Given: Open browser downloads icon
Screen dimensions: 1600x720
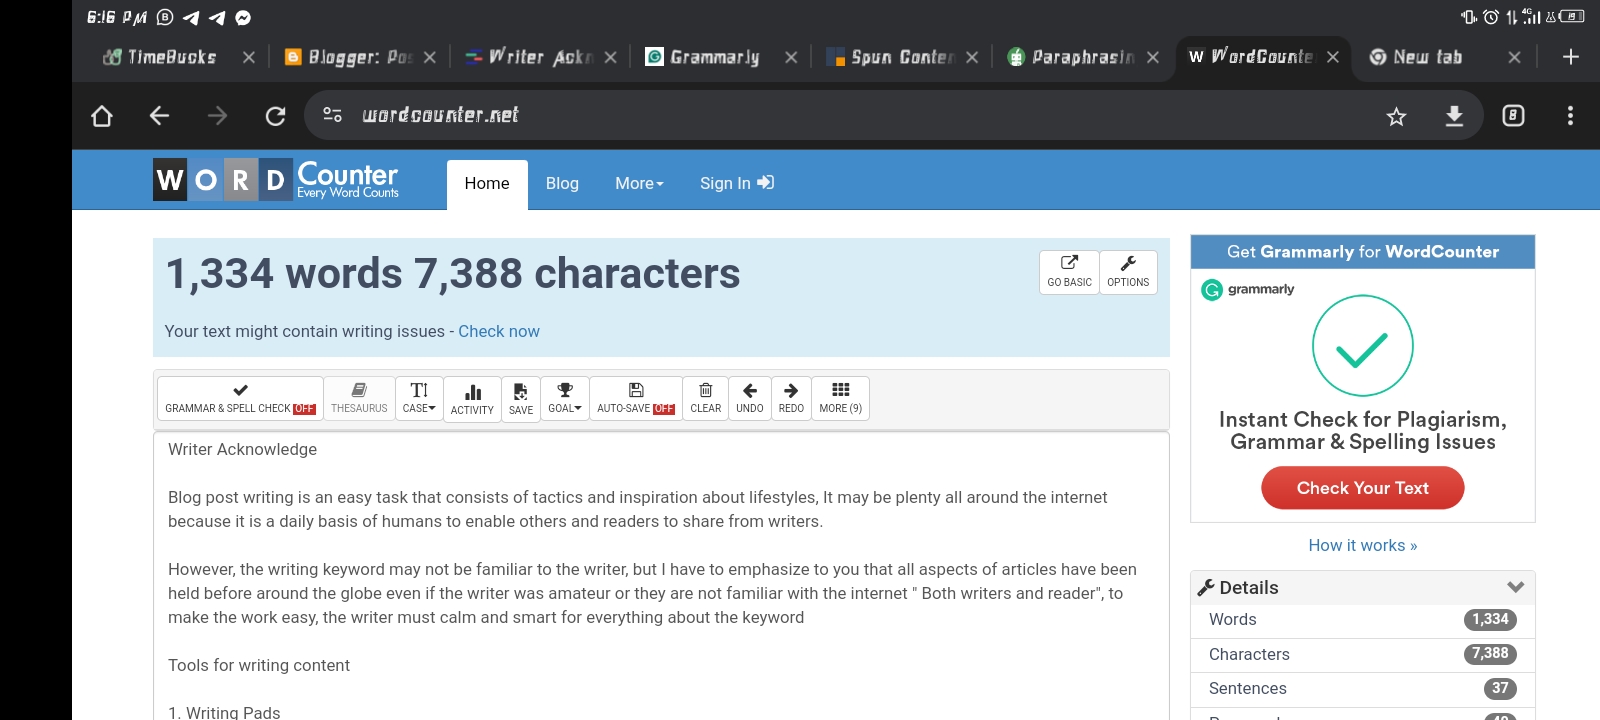Looking at the screenshot, I should click(x=1454, y=116).
